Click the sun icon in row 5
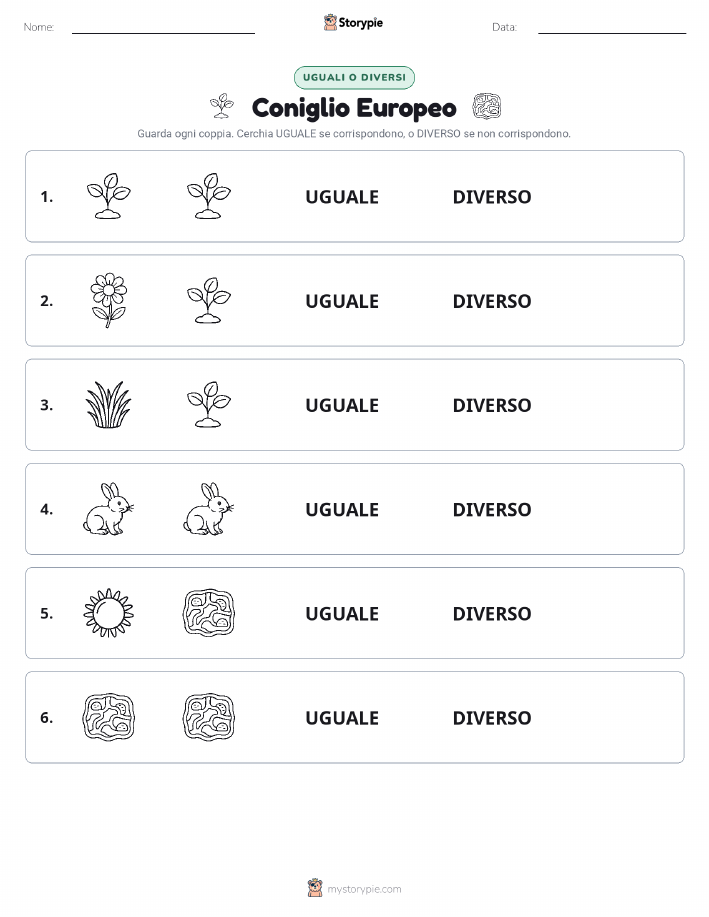This screenshot has width=709, height=917. (108, 613)
